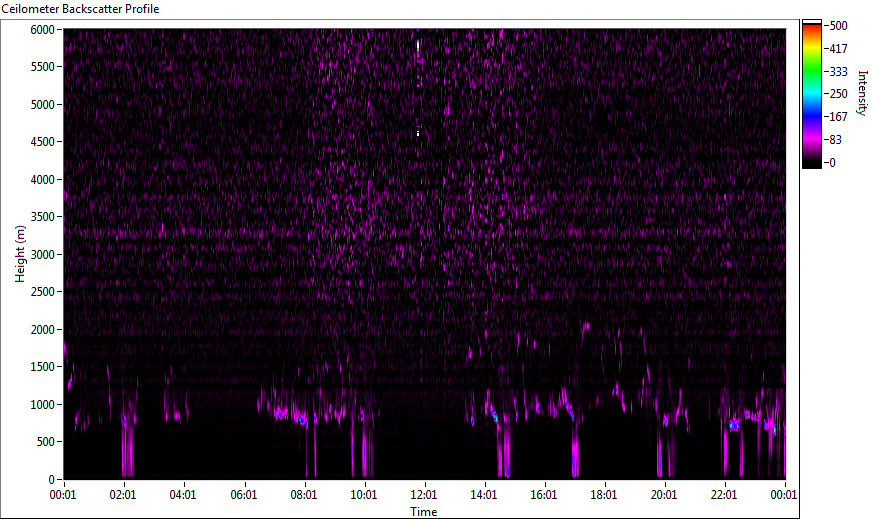Click the 14:01 time axis label
The image size is (872, 519).
pos(484,495)
